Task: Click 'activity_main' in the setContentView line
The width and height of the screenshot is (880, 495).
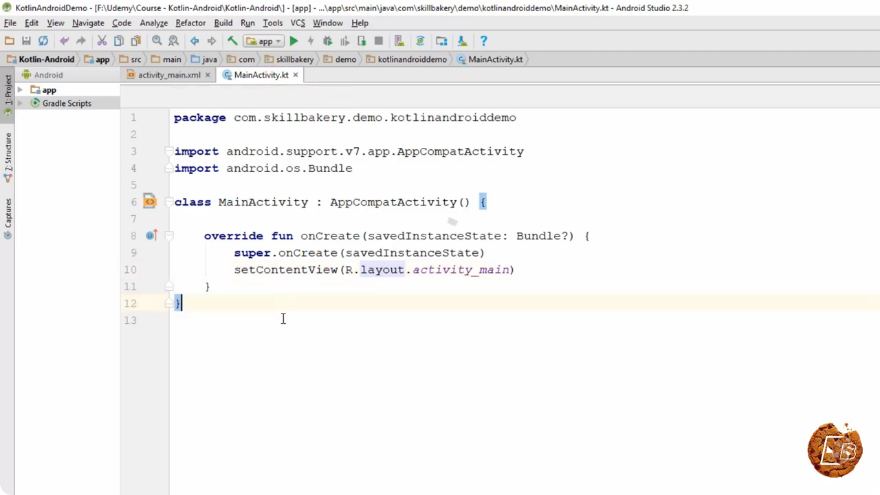Action: click(x=461, y=269)
